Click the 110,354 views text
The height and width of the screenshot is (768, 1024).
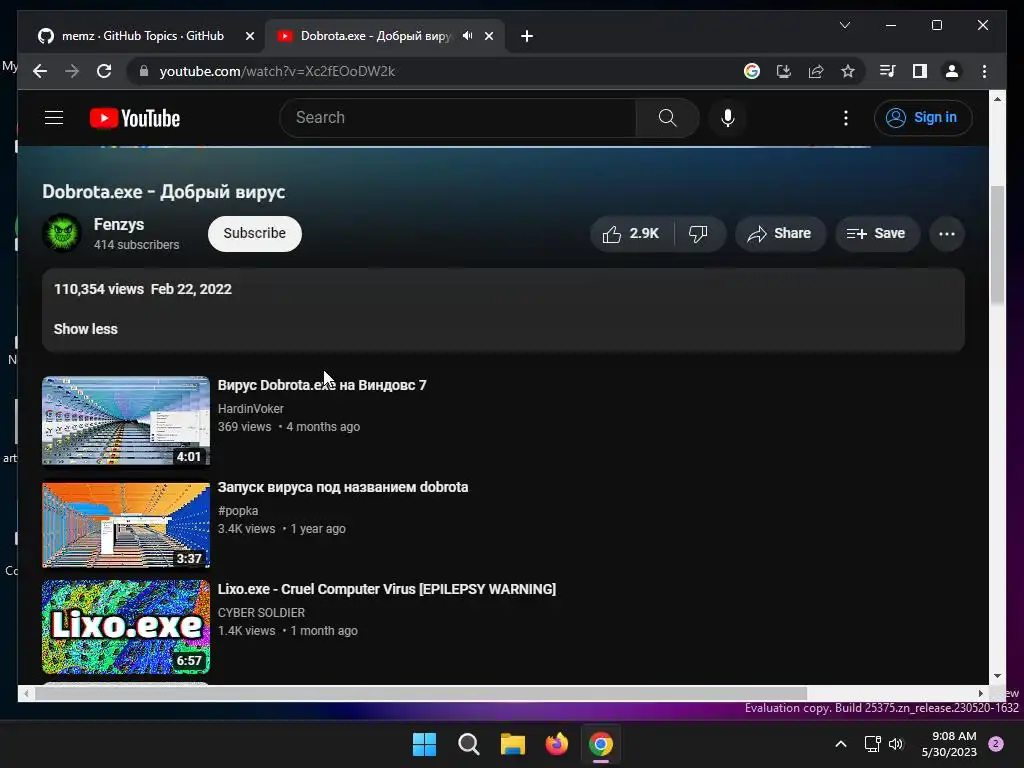click(99, 289)
